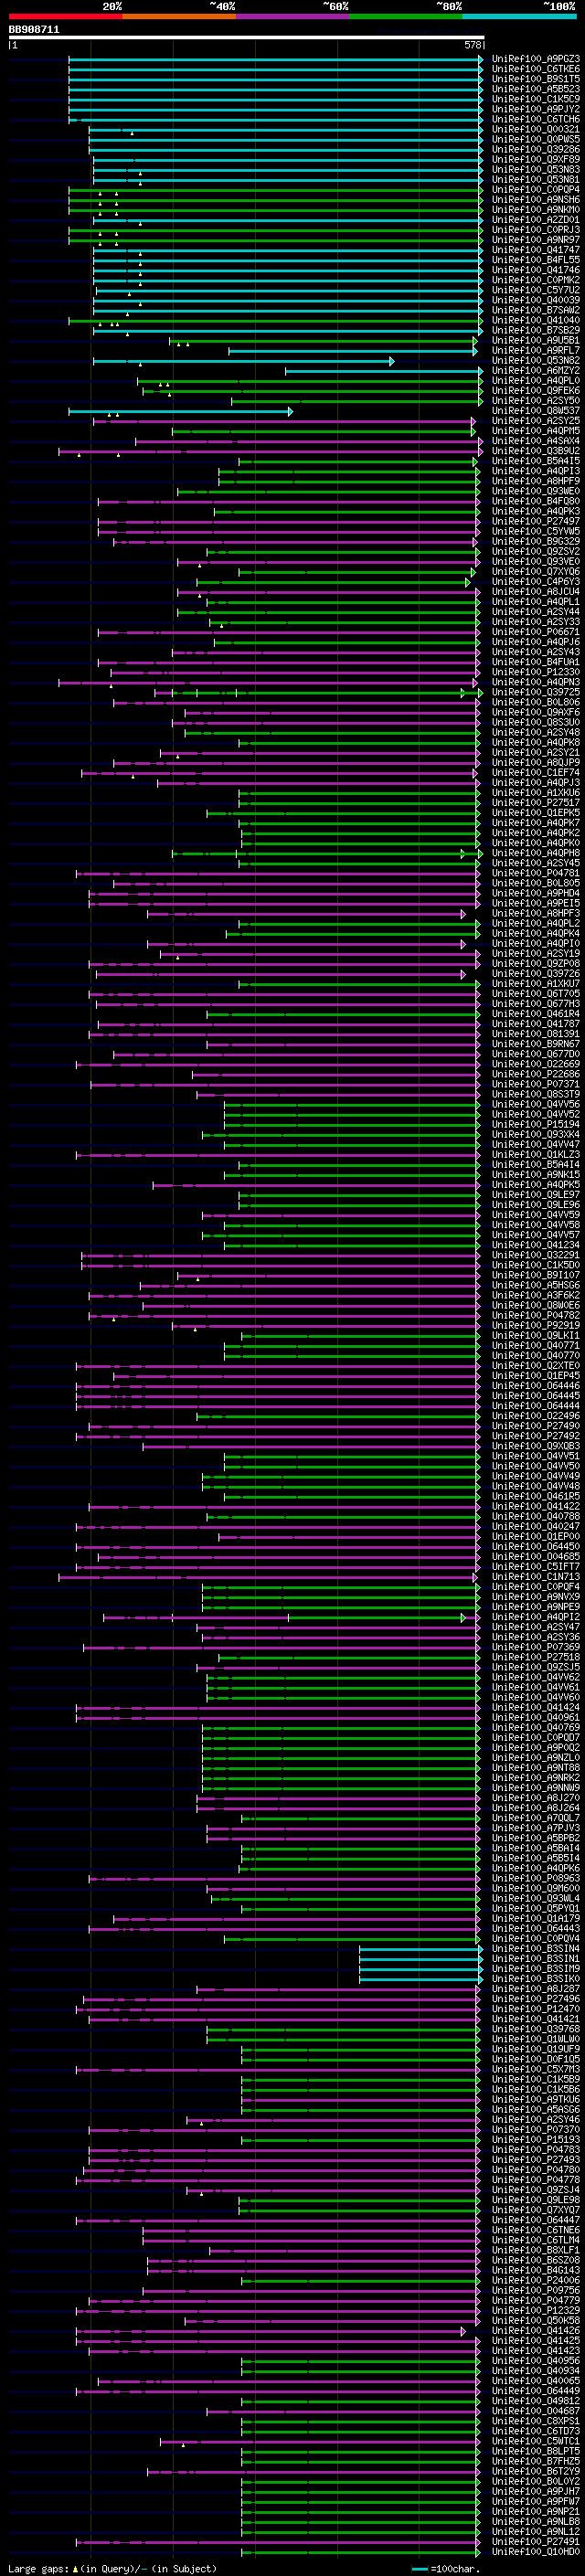Select the UniRef100_A7PJV3 label
Screen dimensions: 585x2576
click(x=536, y=1828)
